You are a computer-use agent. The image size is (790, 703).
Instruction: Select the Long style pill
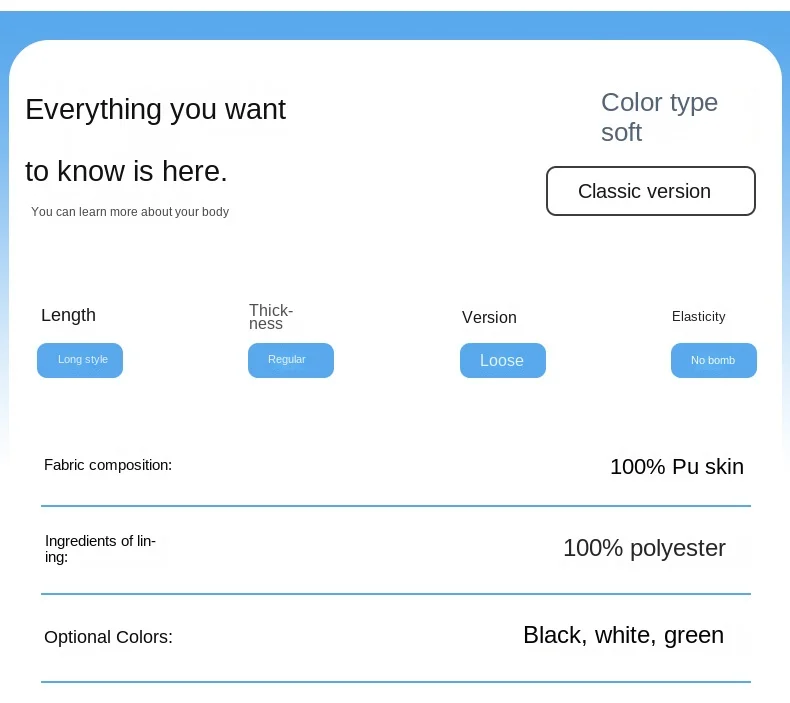[80, 360]
